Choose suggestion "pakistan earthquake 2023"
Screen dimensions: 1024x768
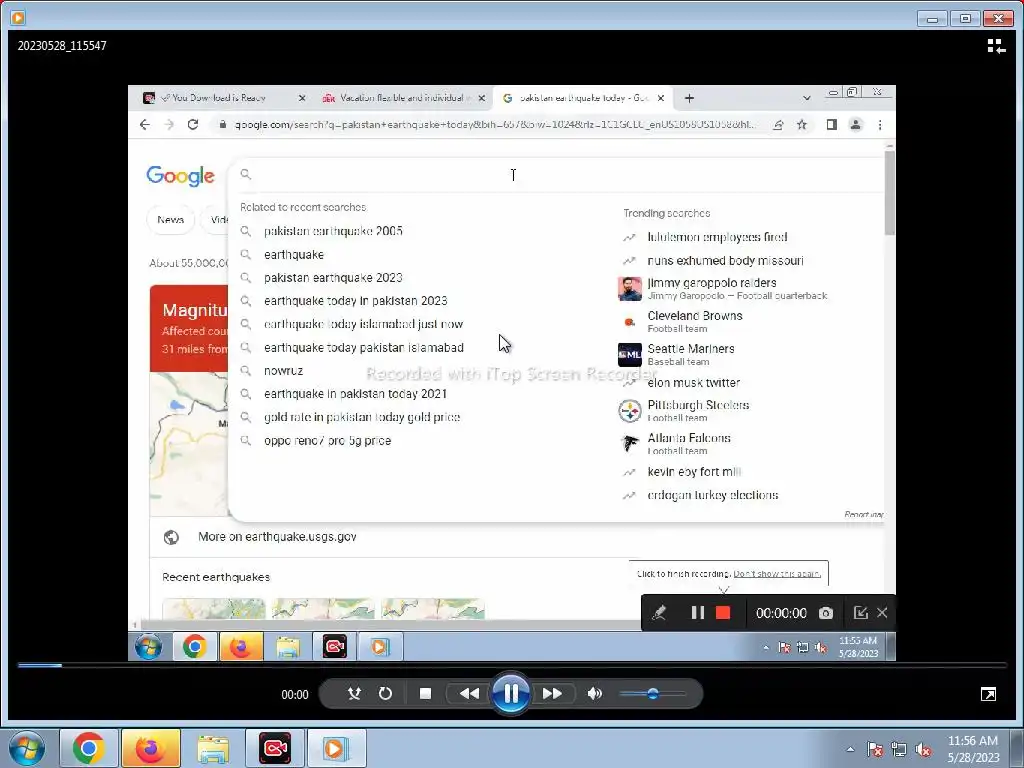coord(333,278)
